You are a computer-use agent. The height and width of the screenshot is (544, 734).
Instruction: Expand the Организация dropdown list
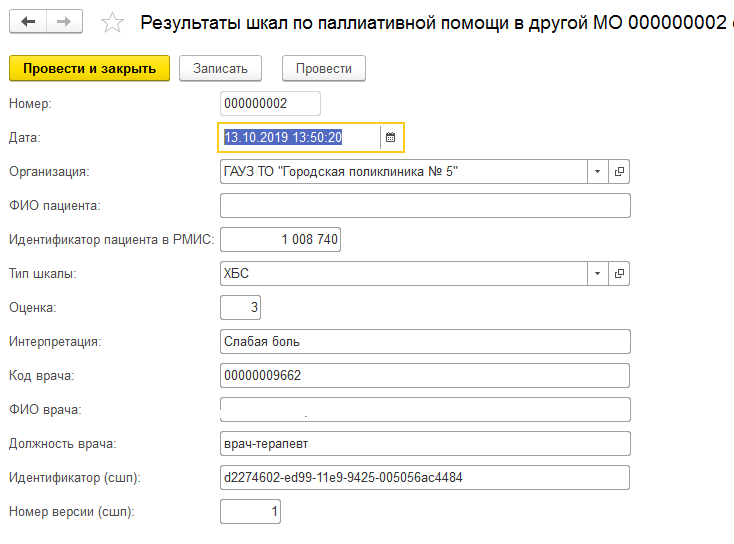click(597, 171)
